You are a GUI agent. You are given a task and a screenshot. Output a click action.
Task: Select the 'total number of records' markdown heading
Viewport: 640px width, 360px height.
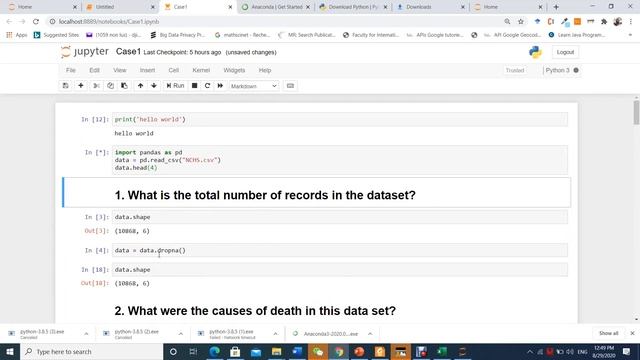[x=265, y=195]
